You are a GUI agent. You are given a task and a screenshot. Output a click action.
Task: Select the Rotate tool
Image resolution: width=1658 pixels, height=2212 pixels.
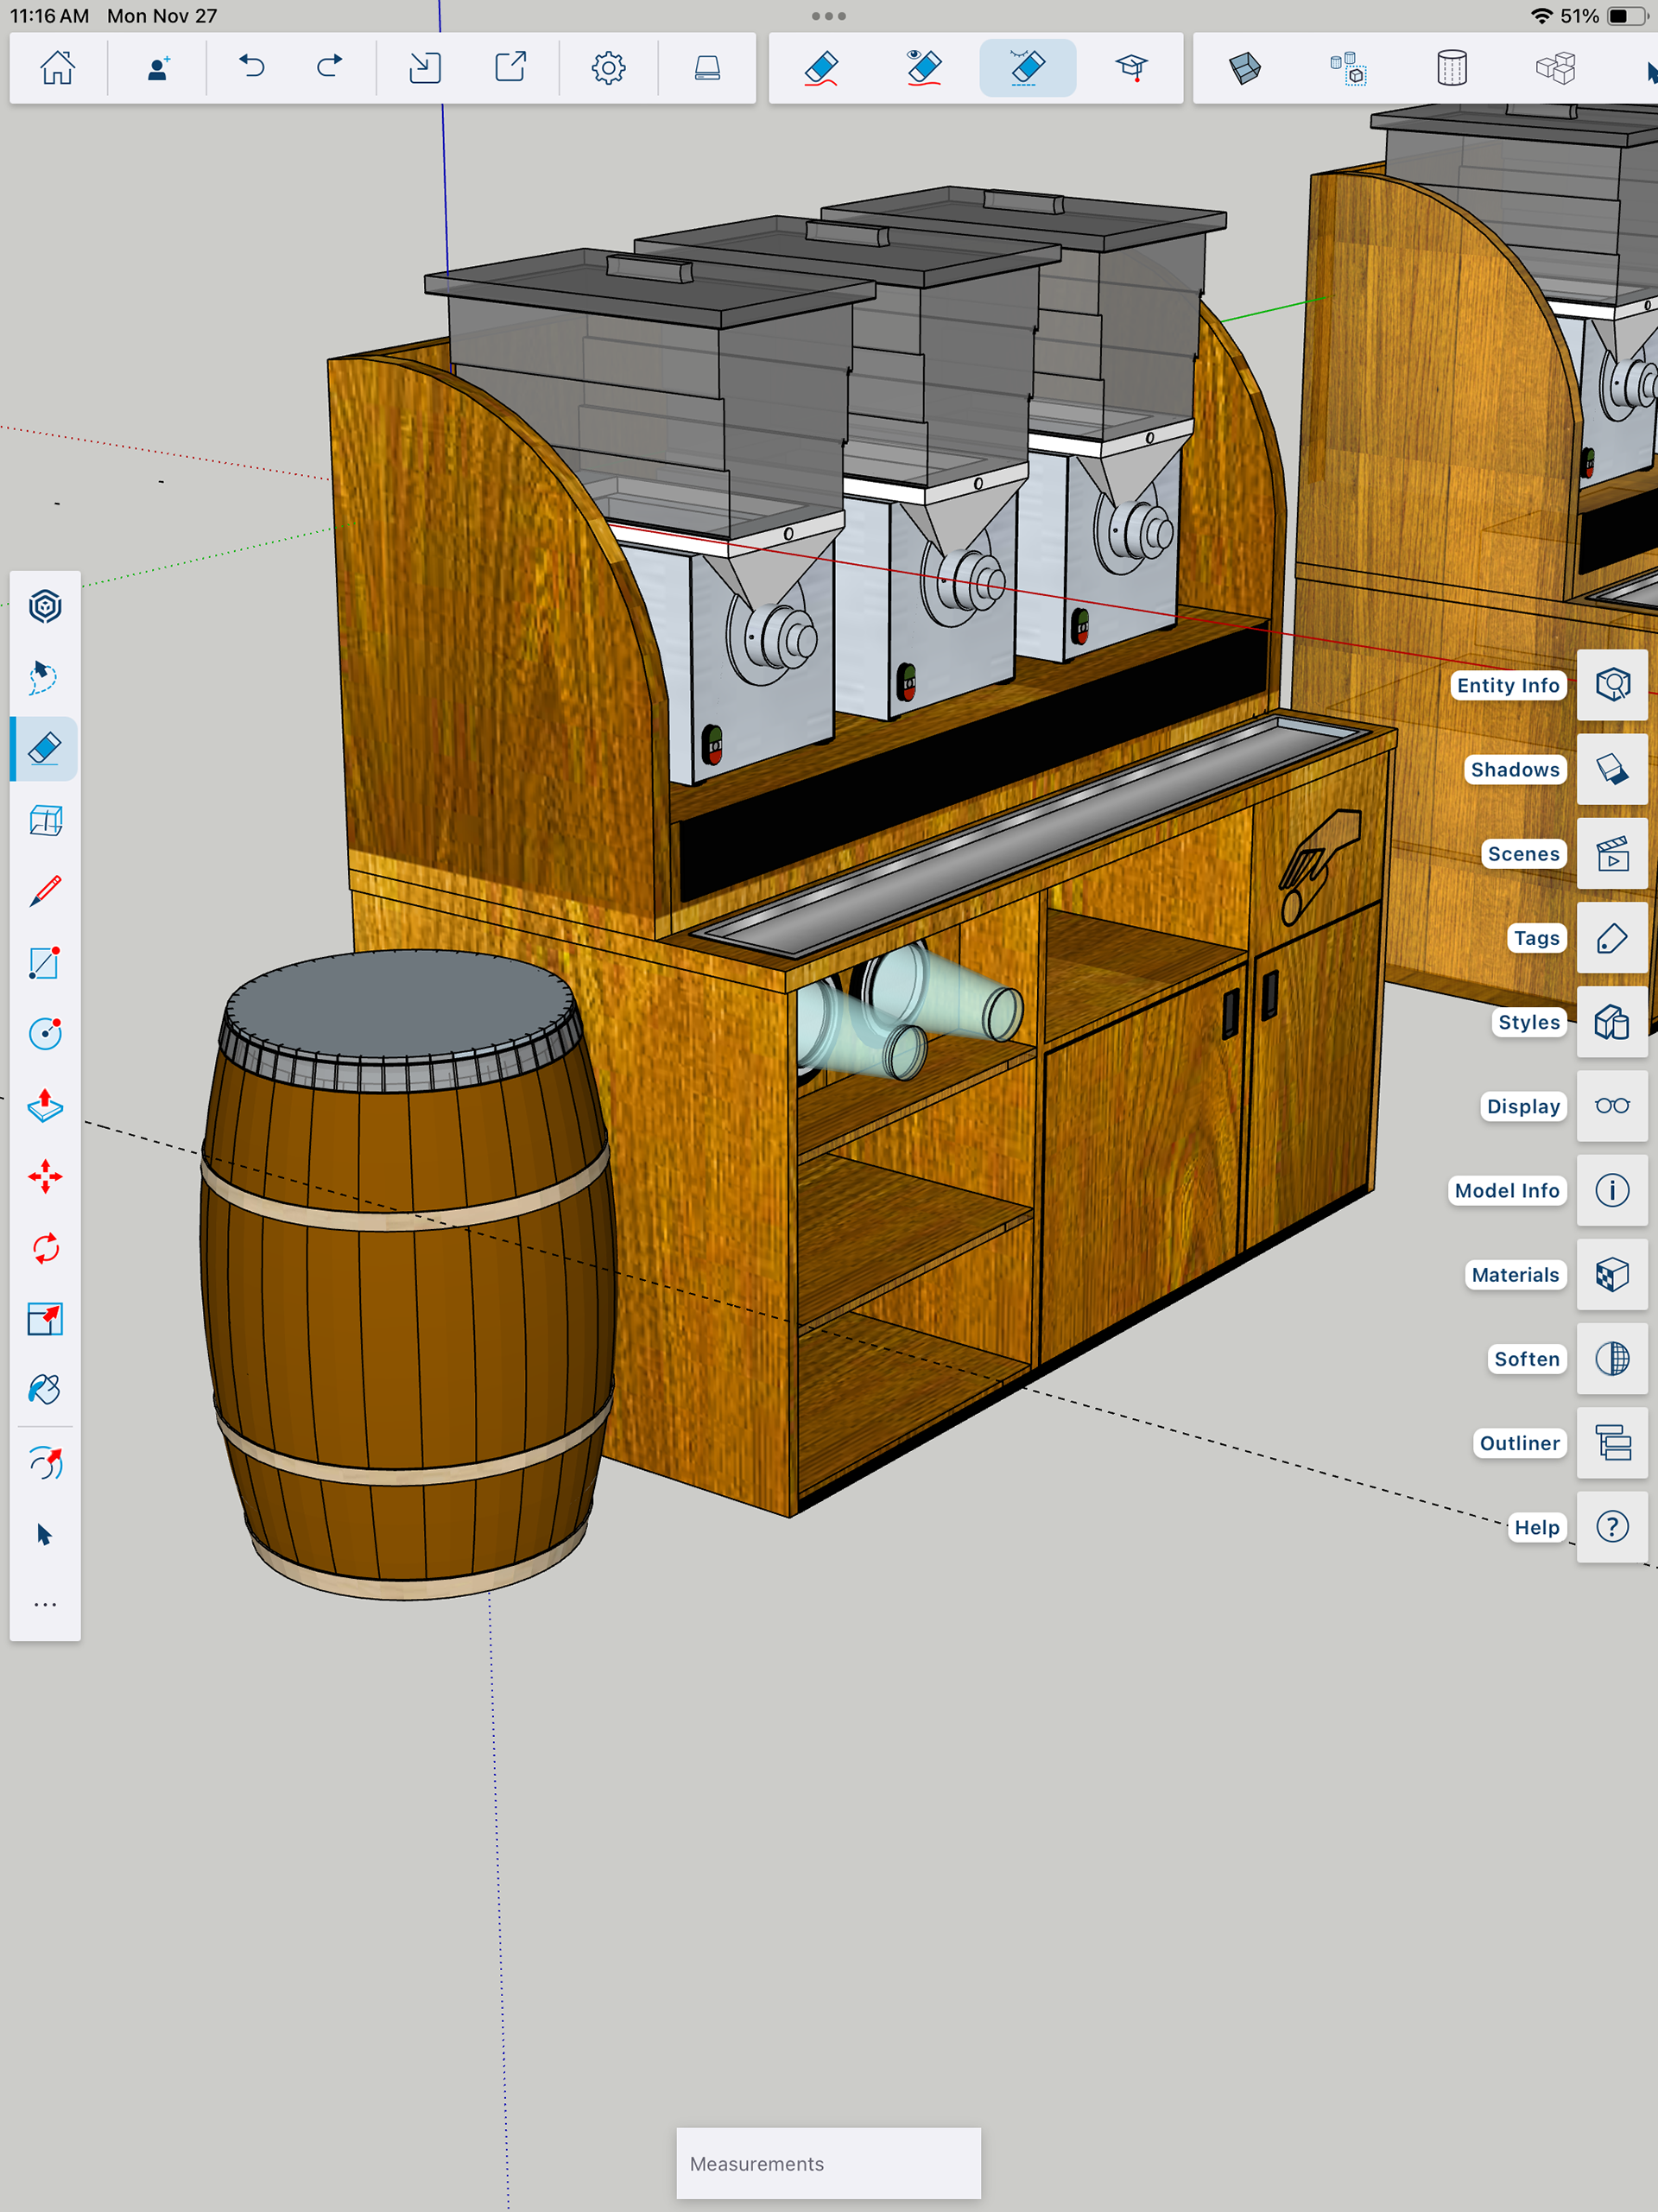[45, 1248]
